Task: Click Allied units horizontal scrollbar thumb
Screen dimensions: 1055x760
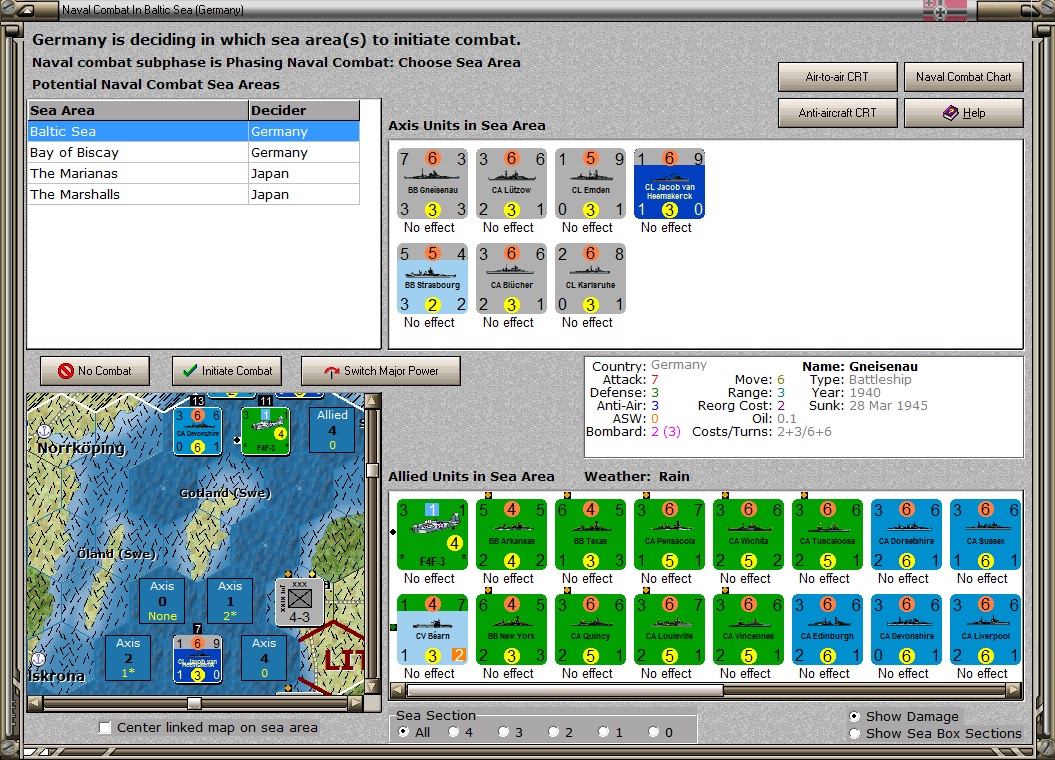Action: 565,690
